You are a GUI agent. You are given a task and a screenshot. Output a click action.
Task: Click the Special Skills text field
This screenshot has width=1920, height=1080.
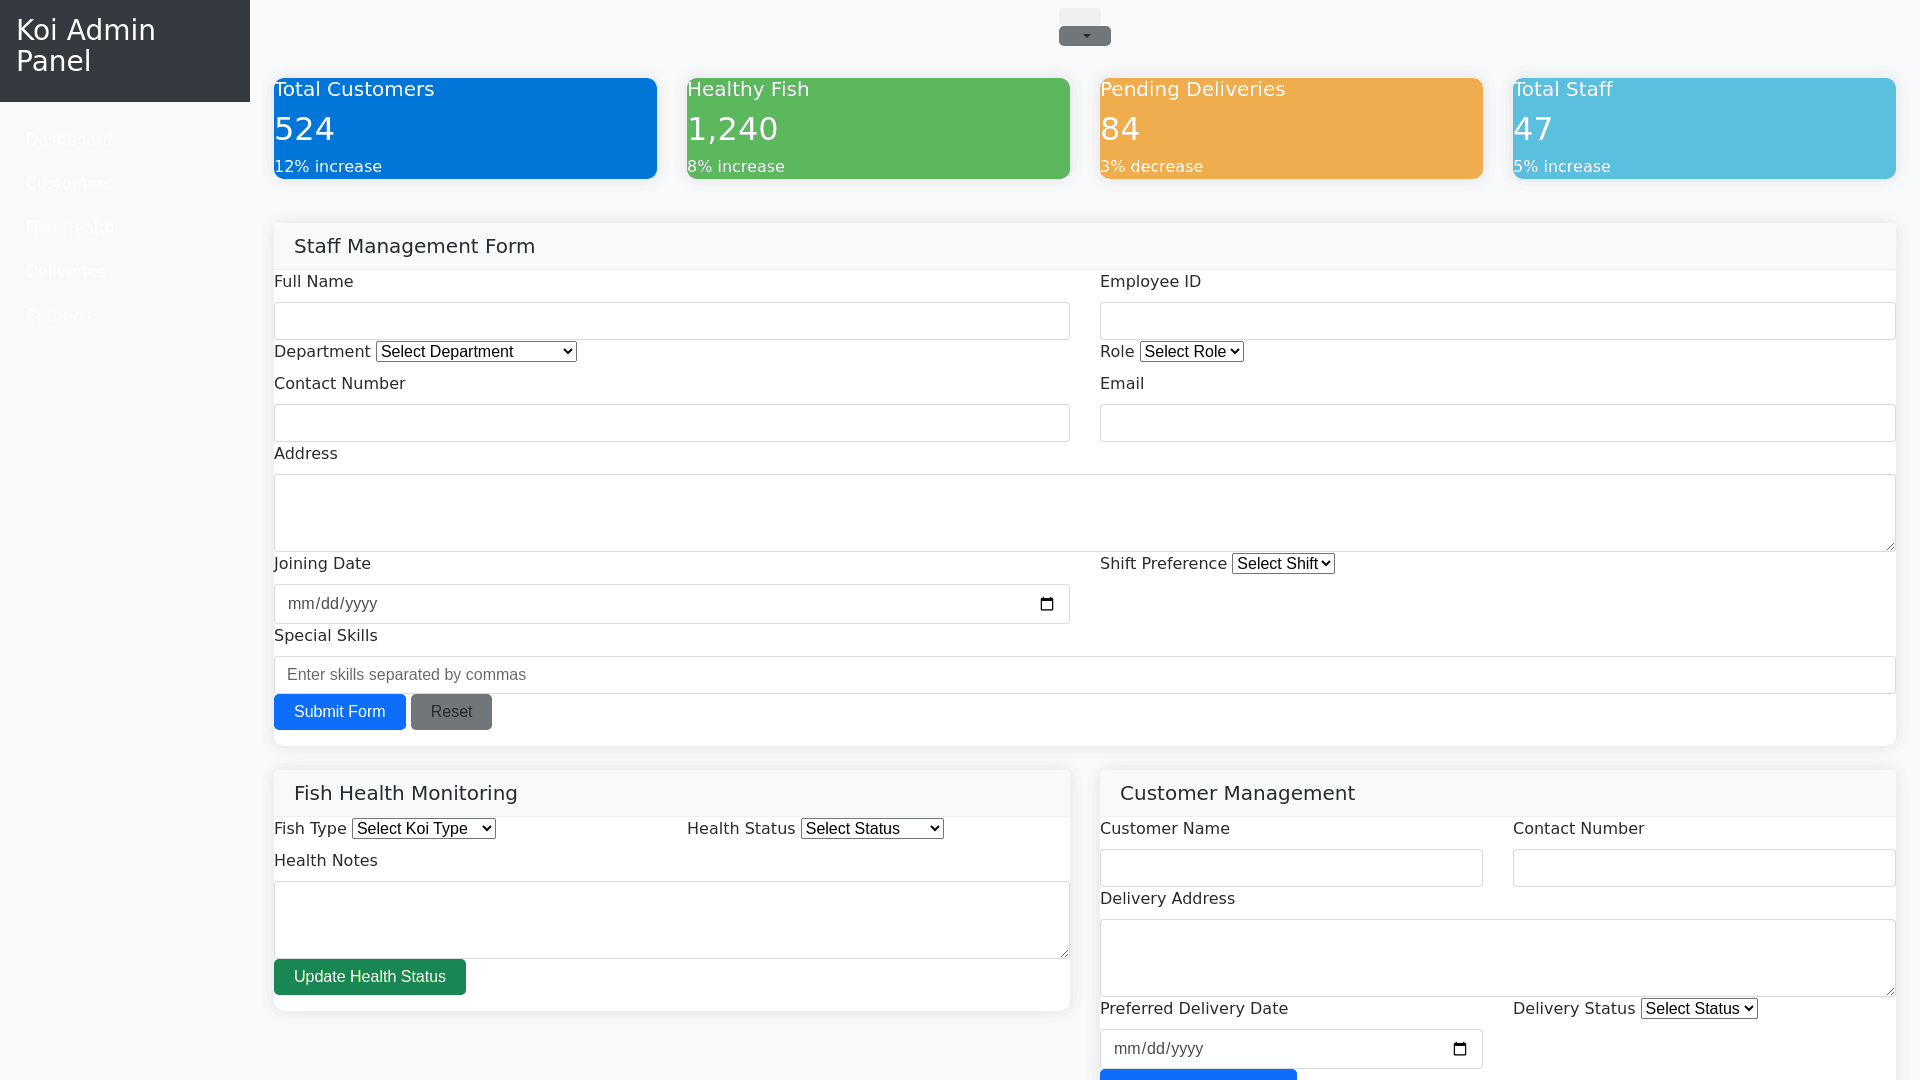click(x=1084, y=675)
